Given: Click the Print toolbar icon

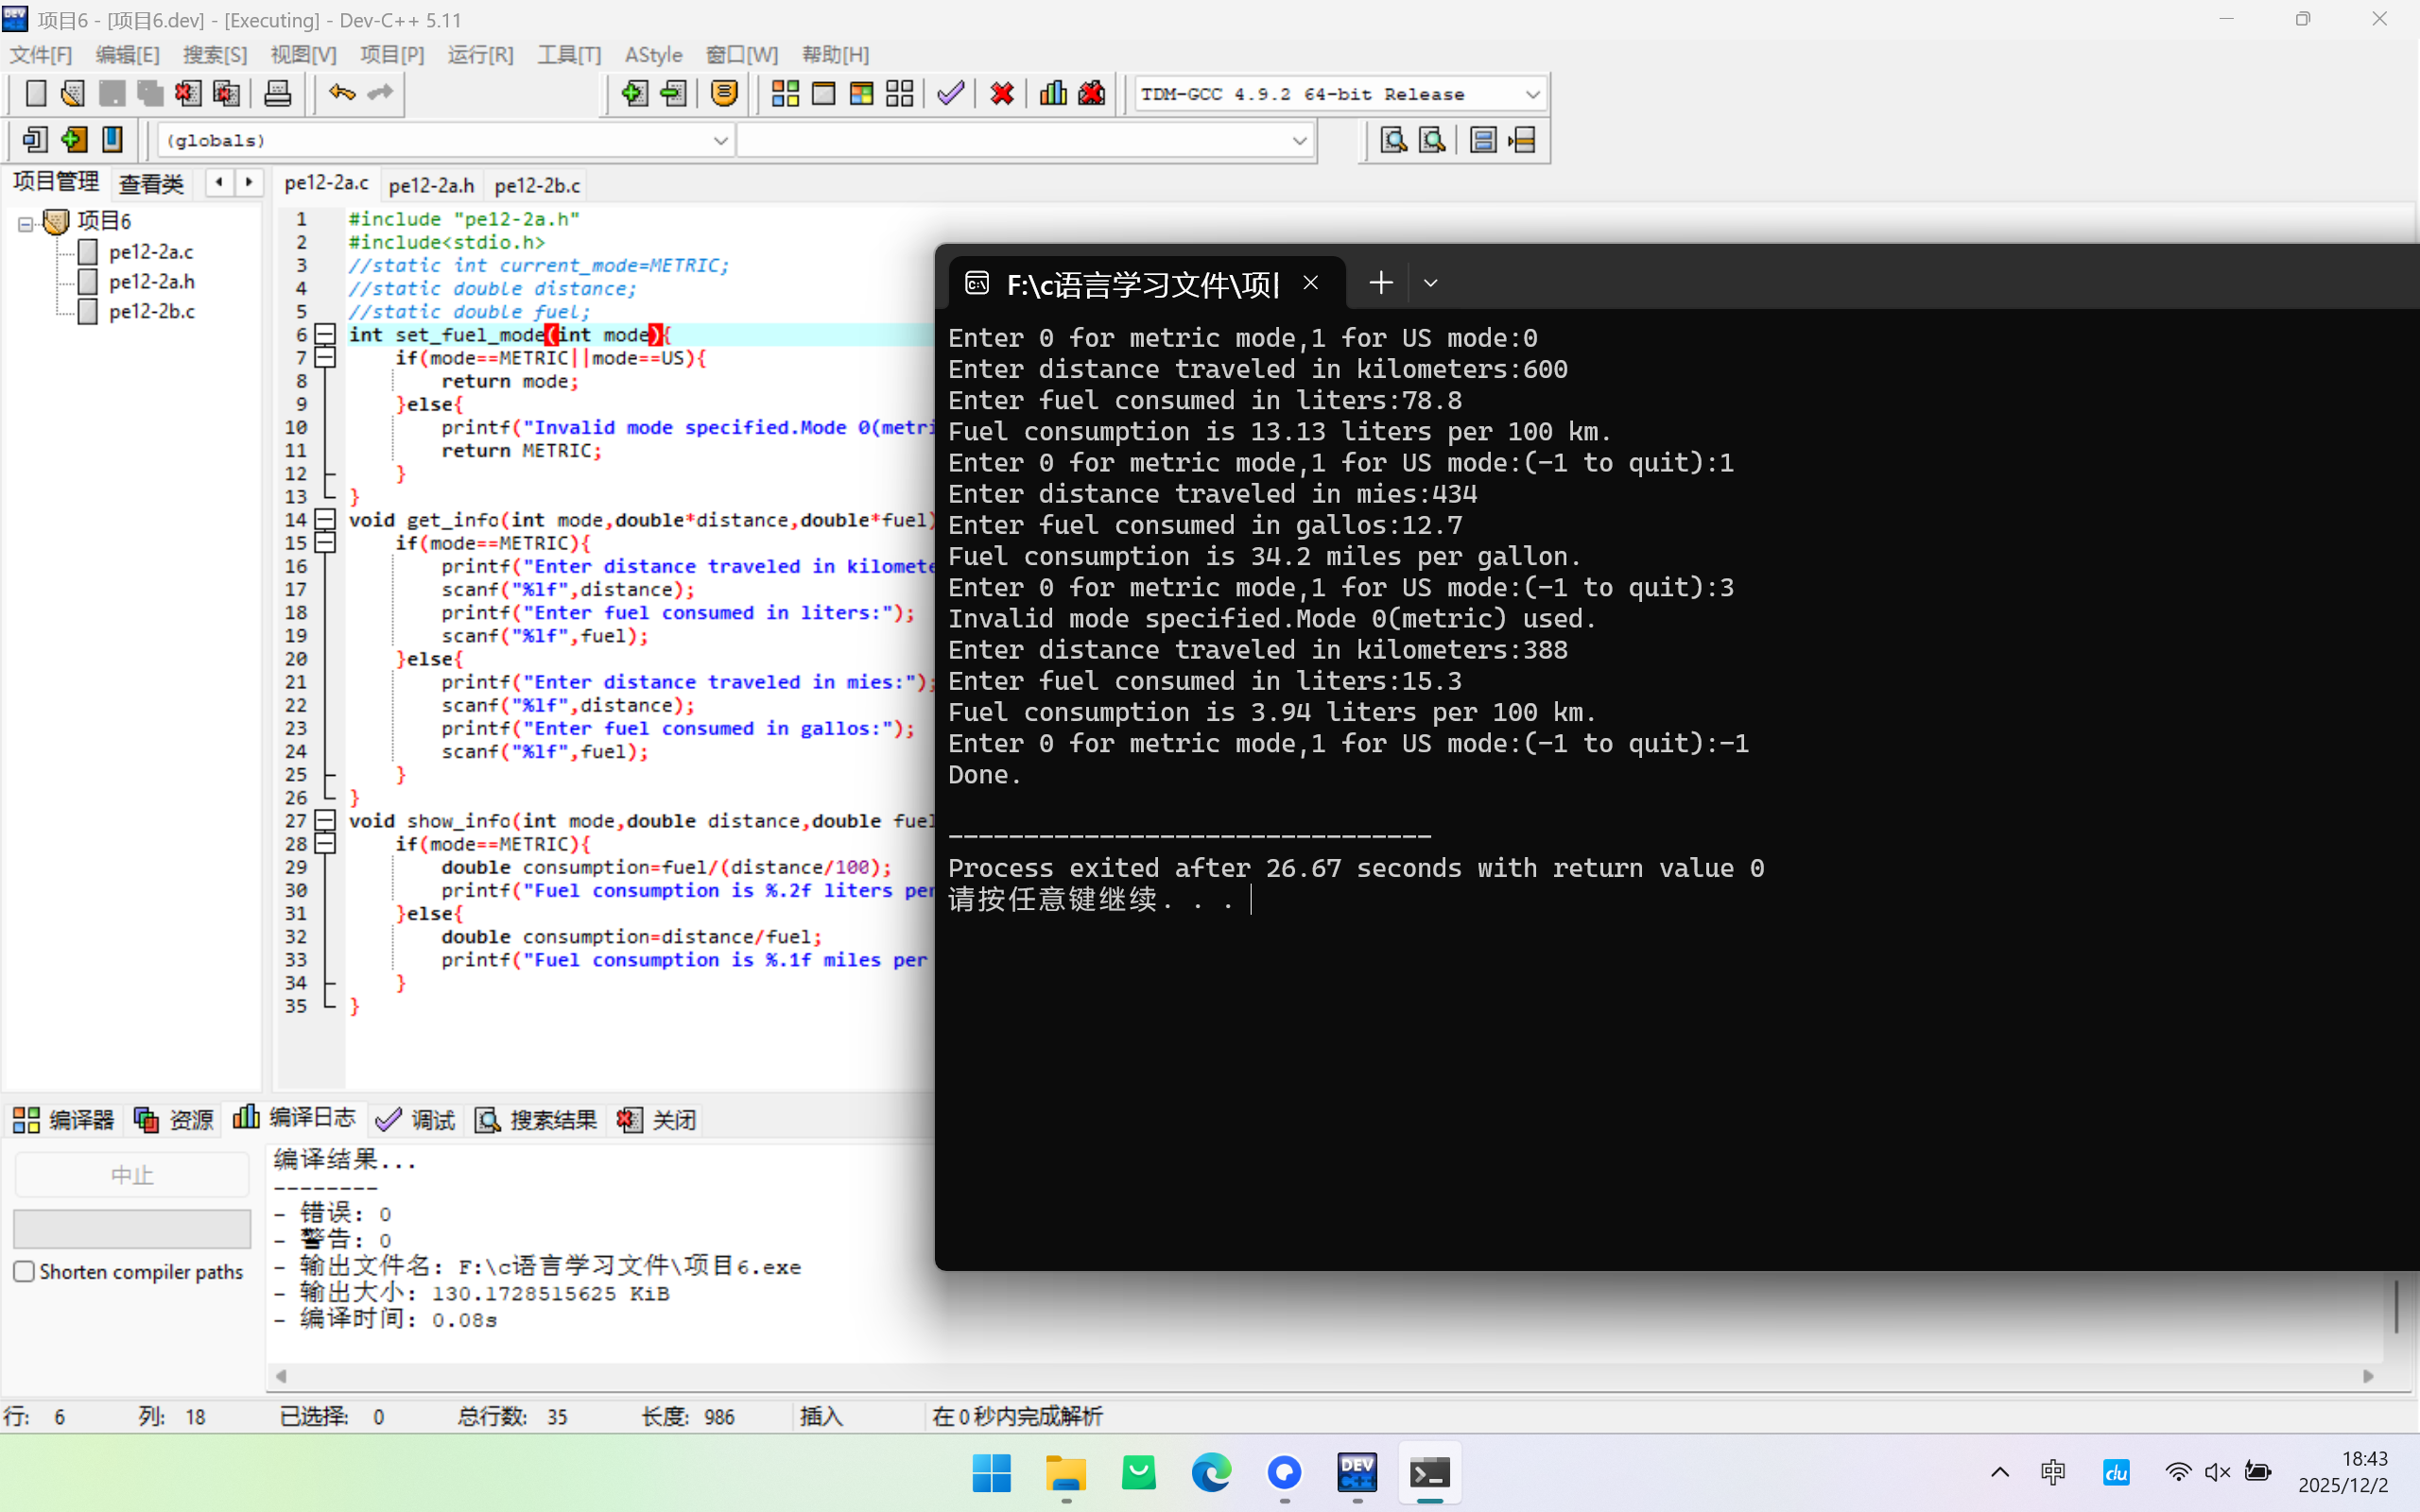Looking at the screenshot, I should pos(277,94).
